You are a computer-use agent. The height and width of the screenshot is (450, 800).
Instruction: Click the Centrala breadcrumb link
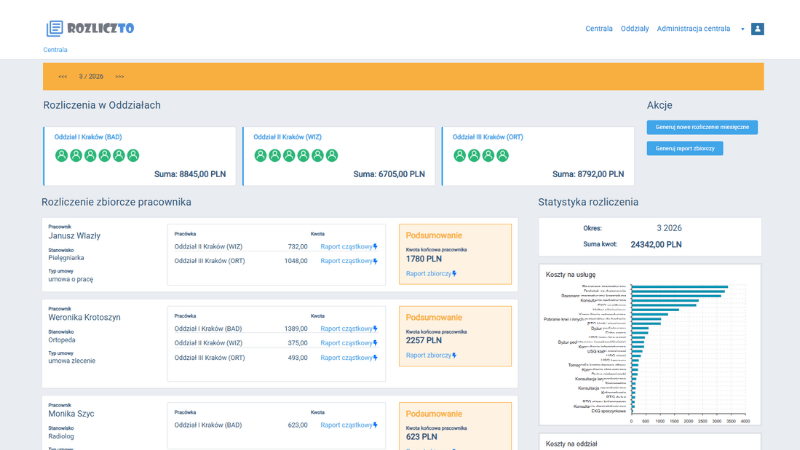click(55, 49)
